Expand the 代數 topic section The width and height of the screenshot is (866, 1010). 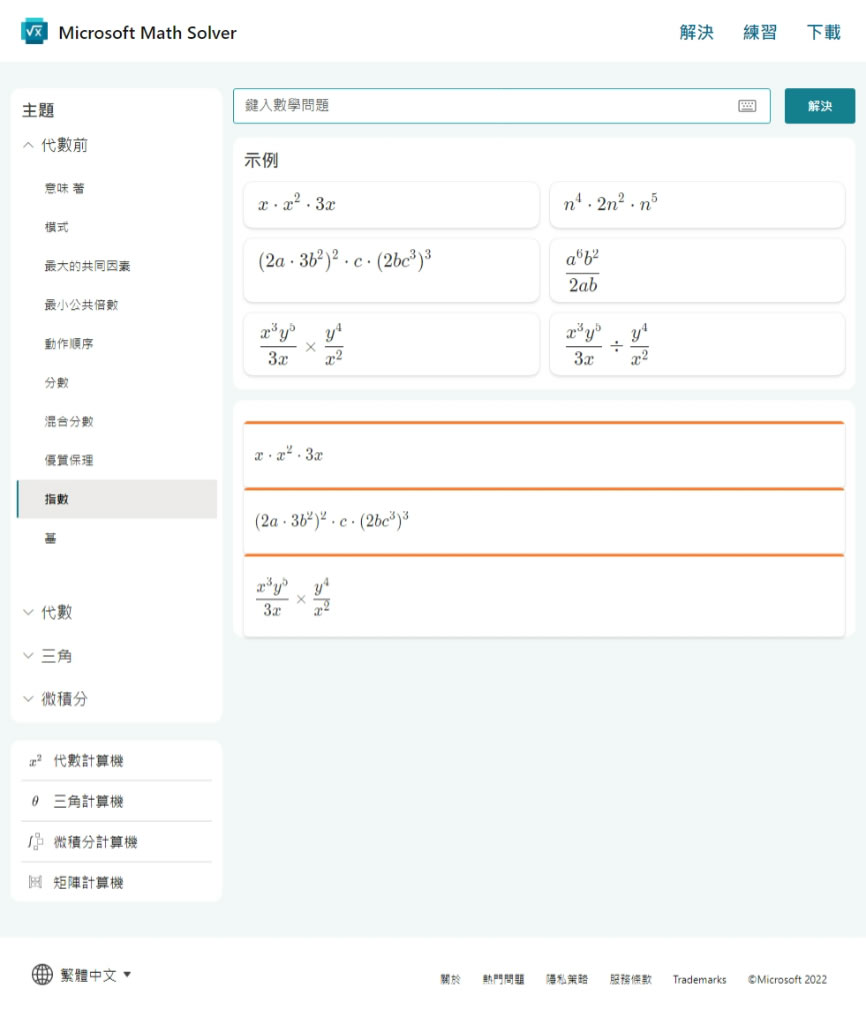click(56, 612)
